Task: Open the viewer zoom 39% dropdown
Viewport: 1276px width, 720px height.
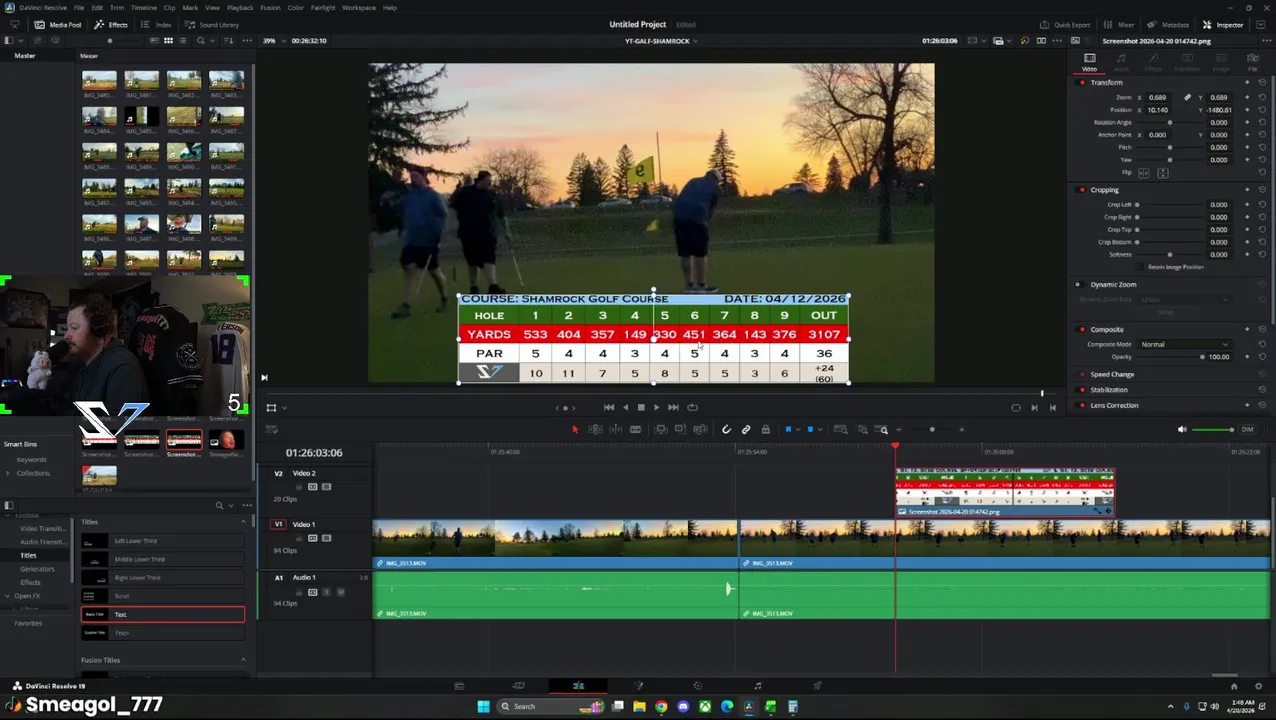Action: [272, 41]
